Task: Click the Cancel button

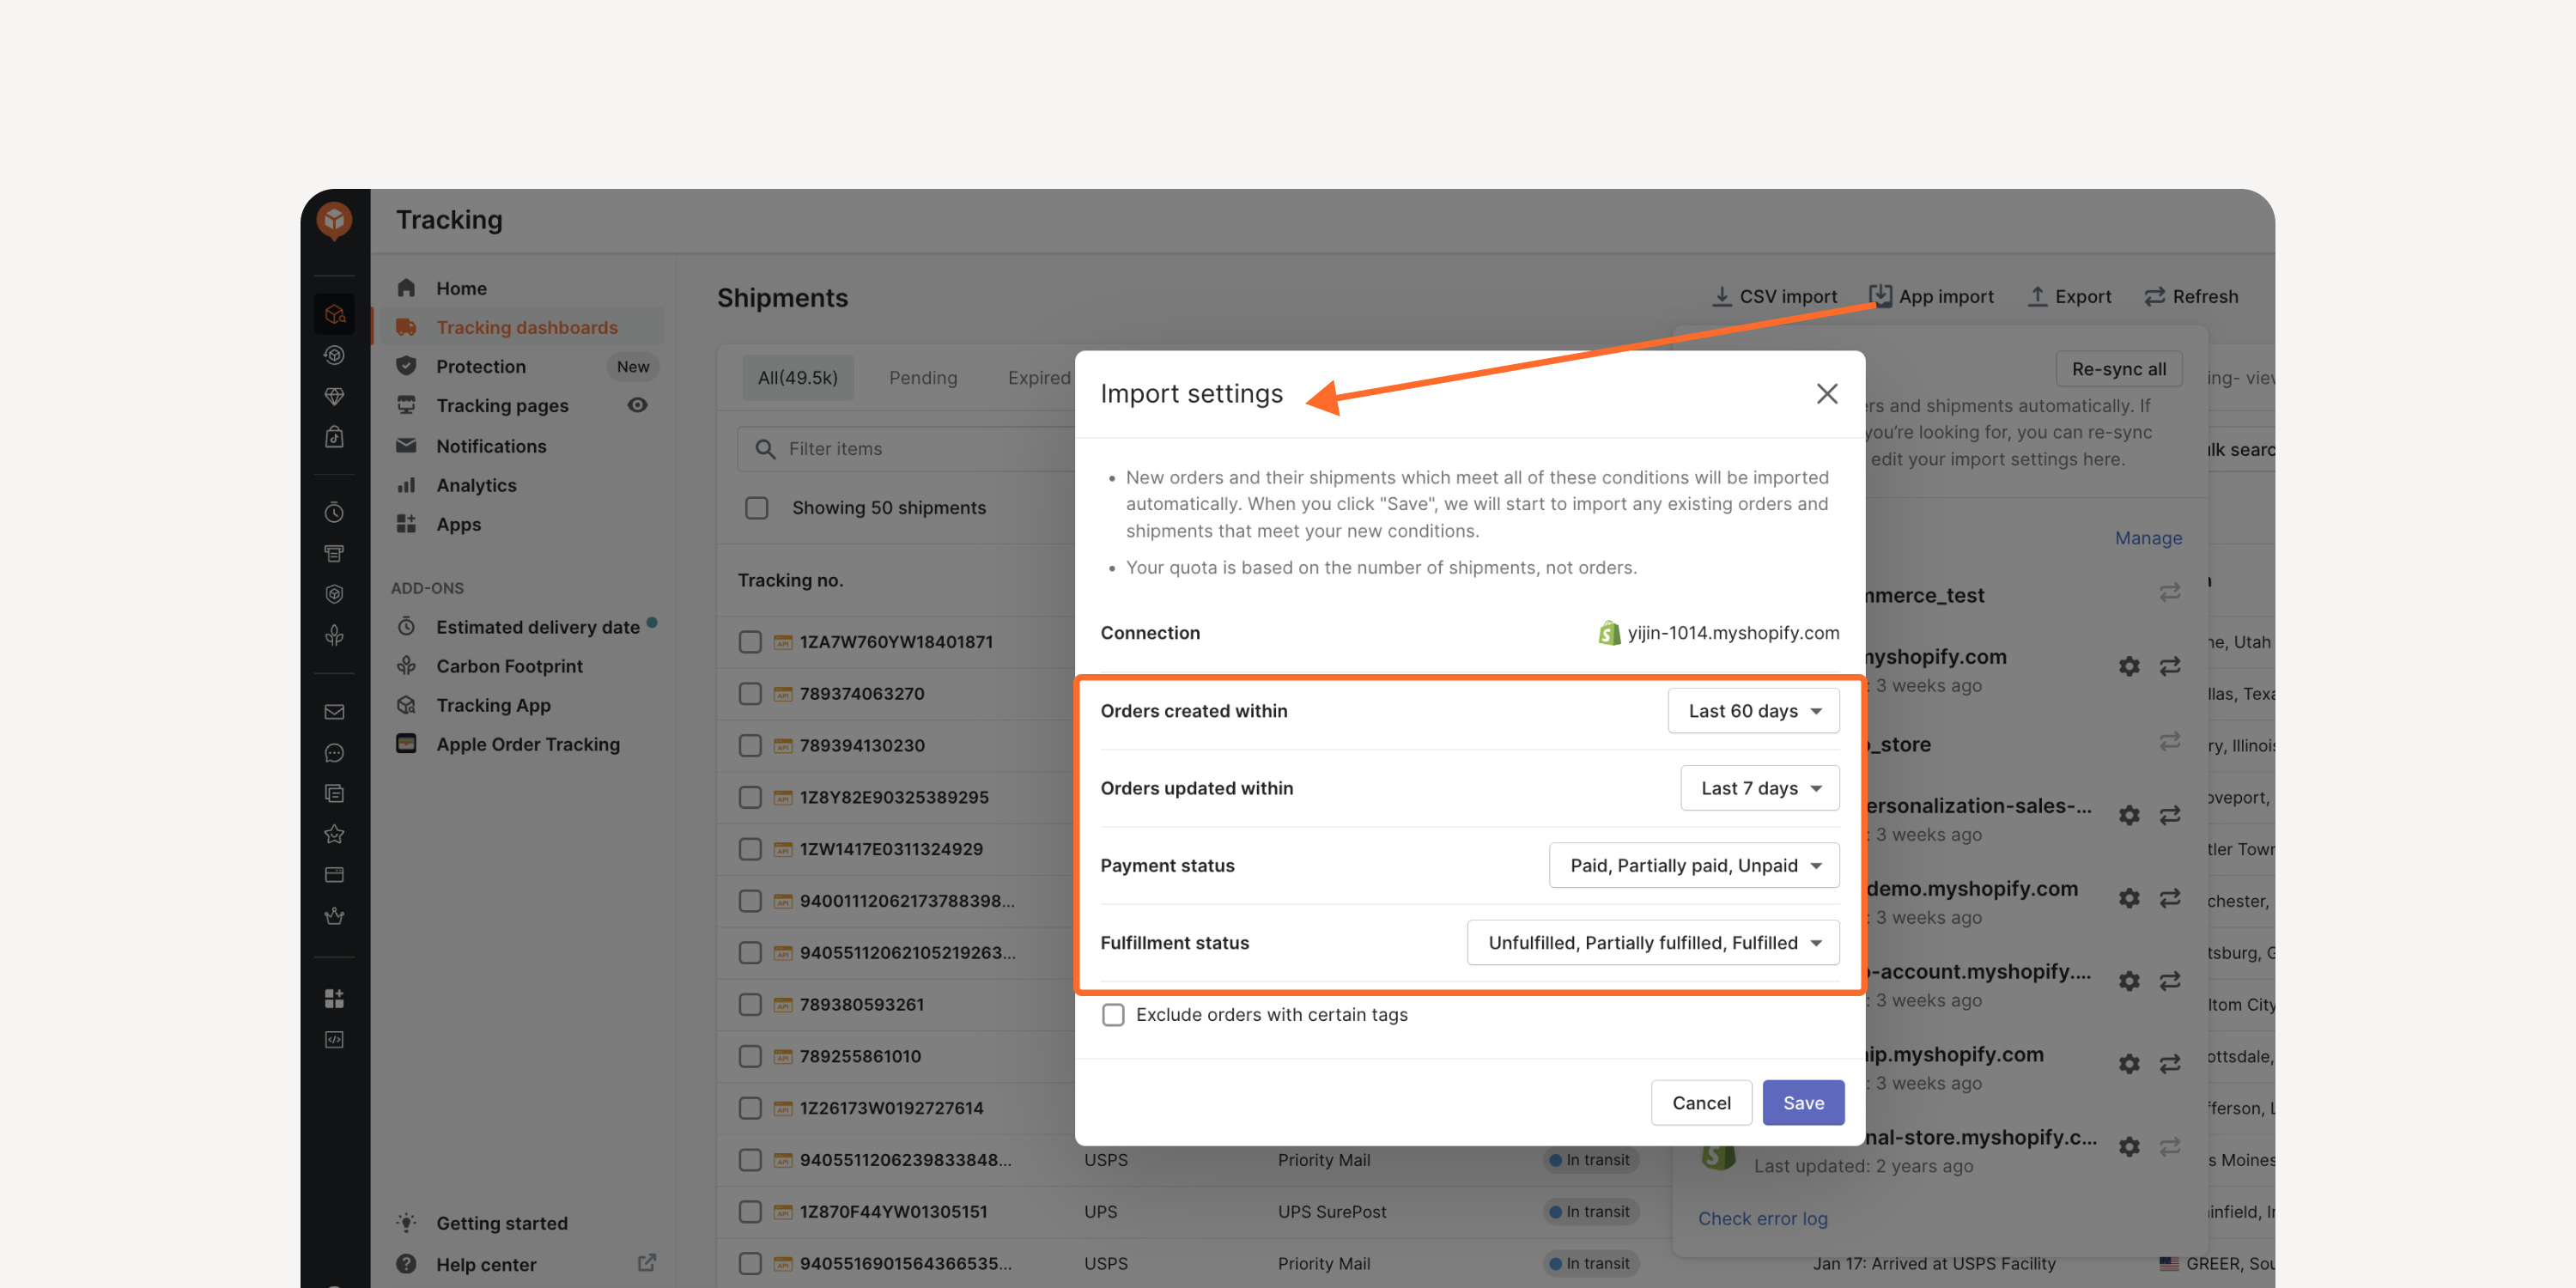Action: 1700,1103
